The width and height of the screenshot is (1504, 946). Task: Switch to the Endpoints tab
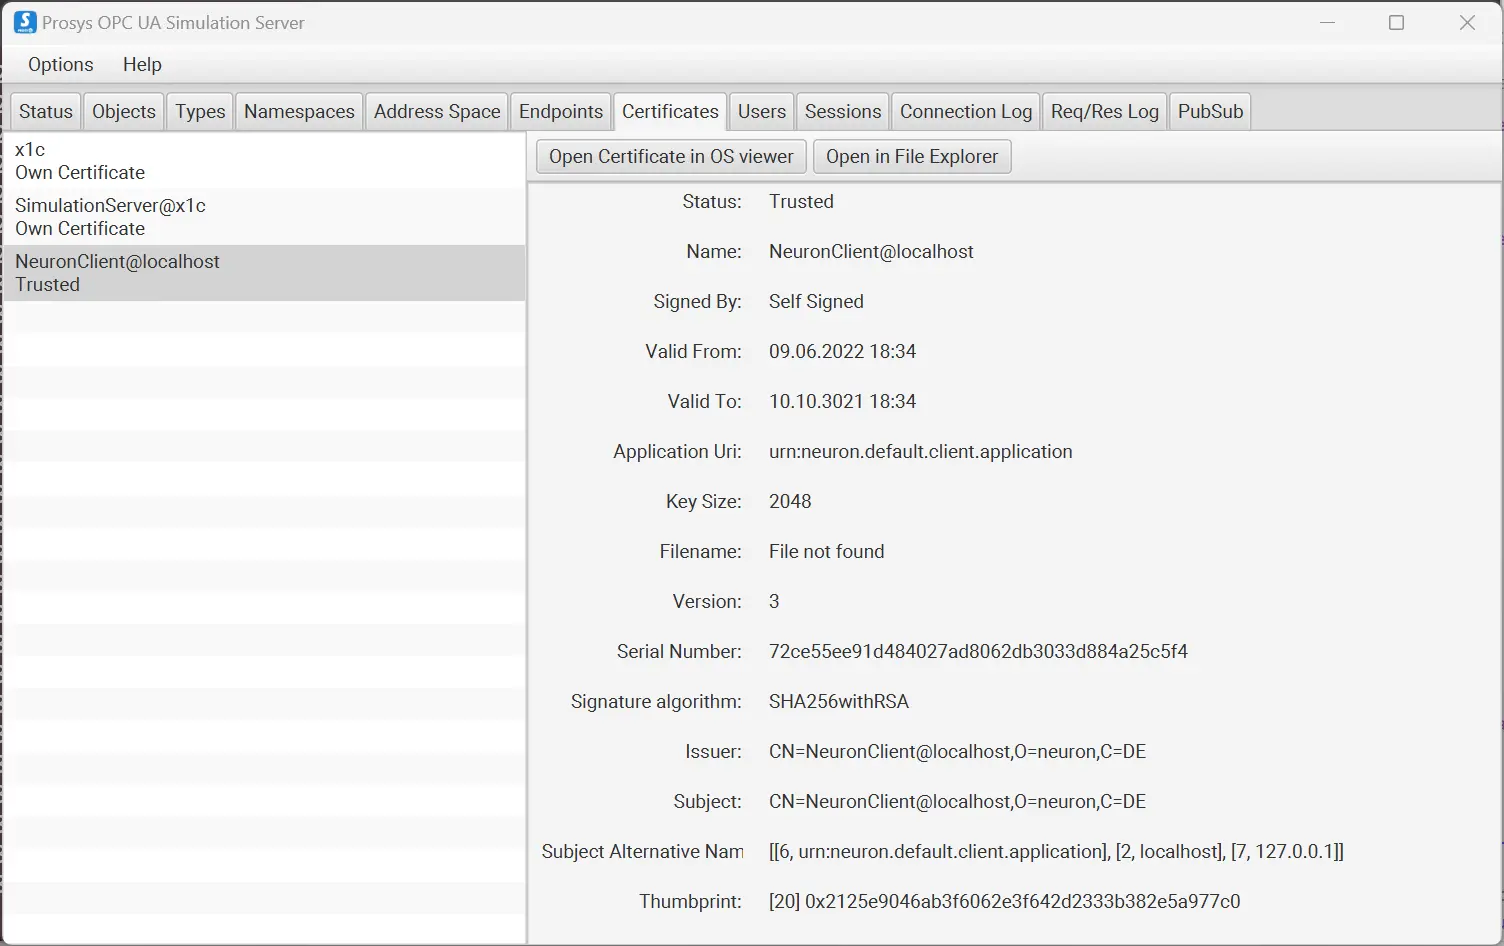tap(560, 111)
